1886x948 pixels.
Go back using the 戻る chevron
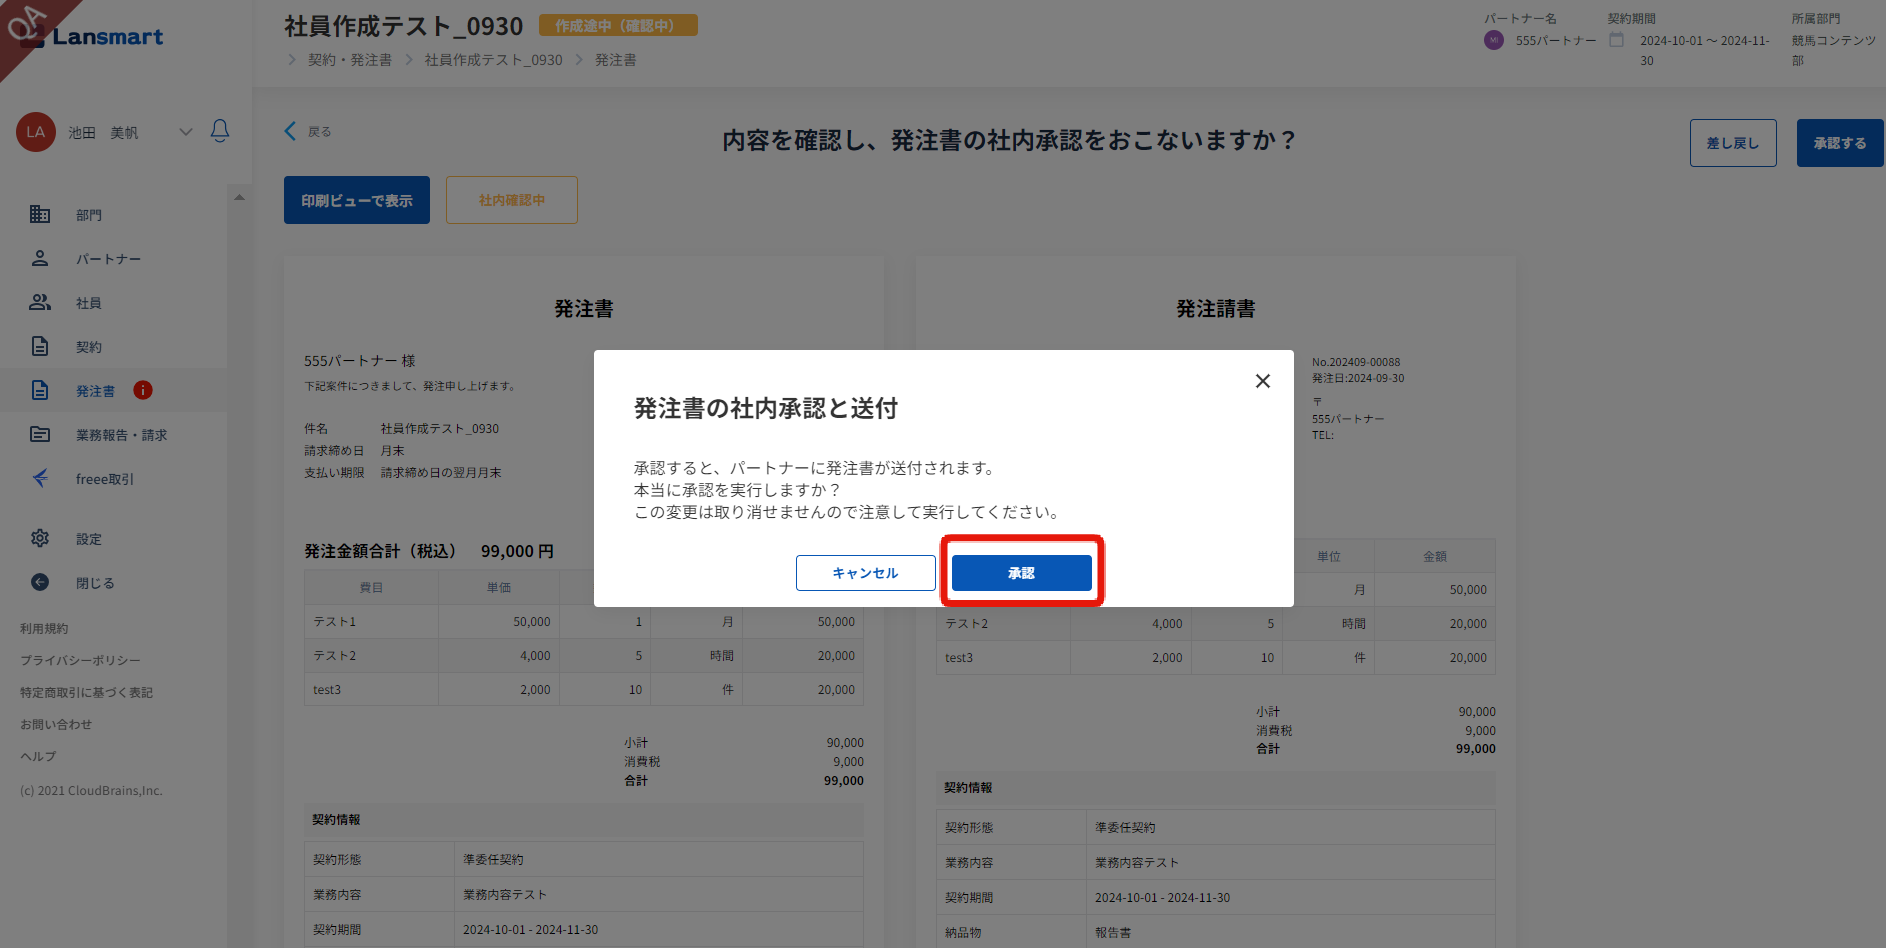point(290,131)
